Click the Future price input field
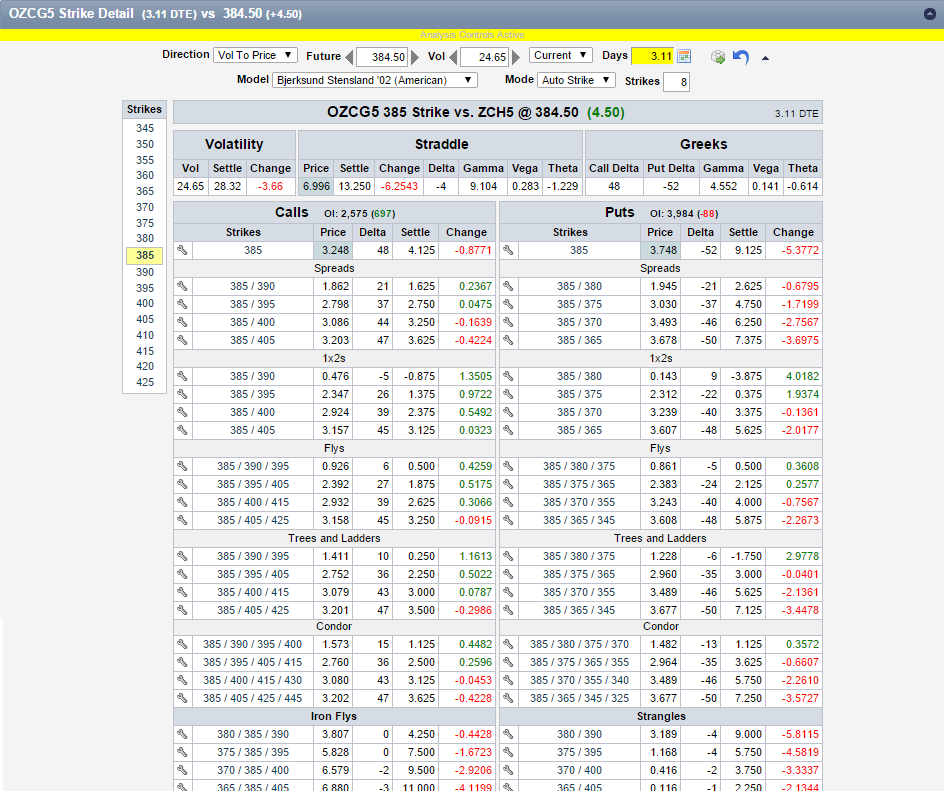The image size is (944, 791). 382,57
